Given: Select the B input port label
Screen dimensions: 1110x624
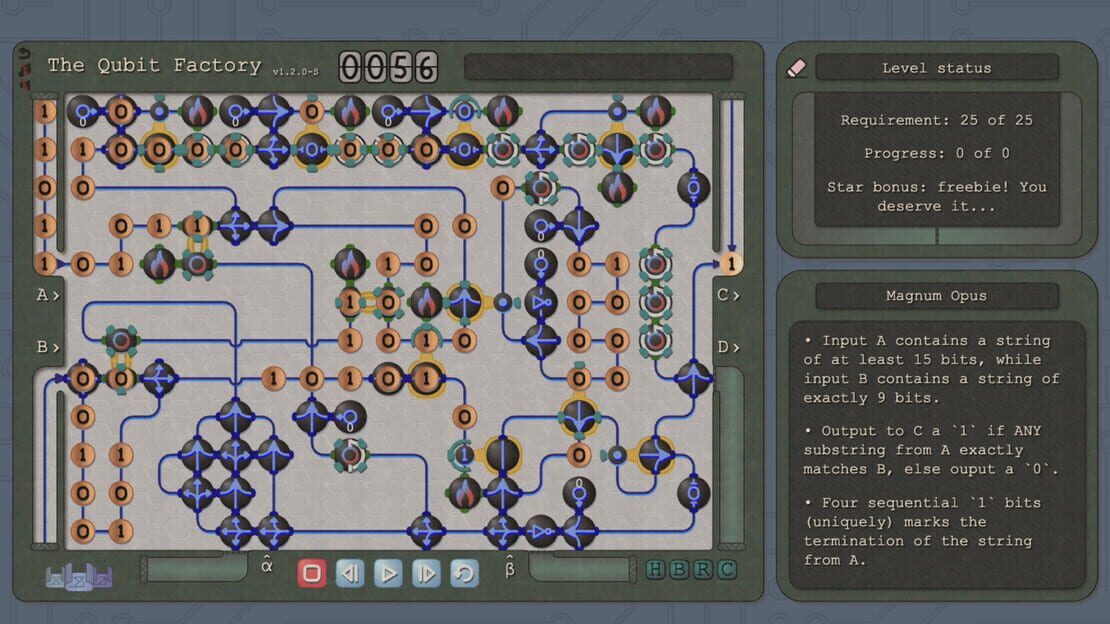Looking at the screenshot, I should [x=47, y=347].
